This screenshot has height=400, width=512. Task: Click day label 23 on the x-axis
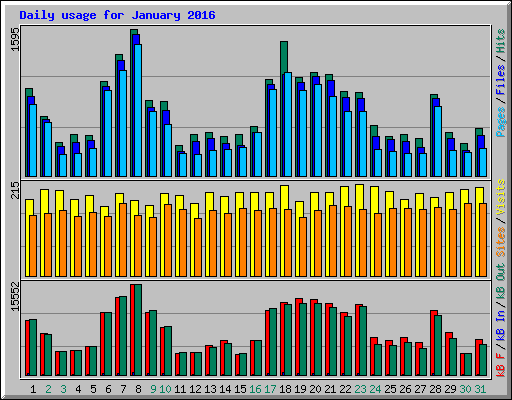(360, 389)
